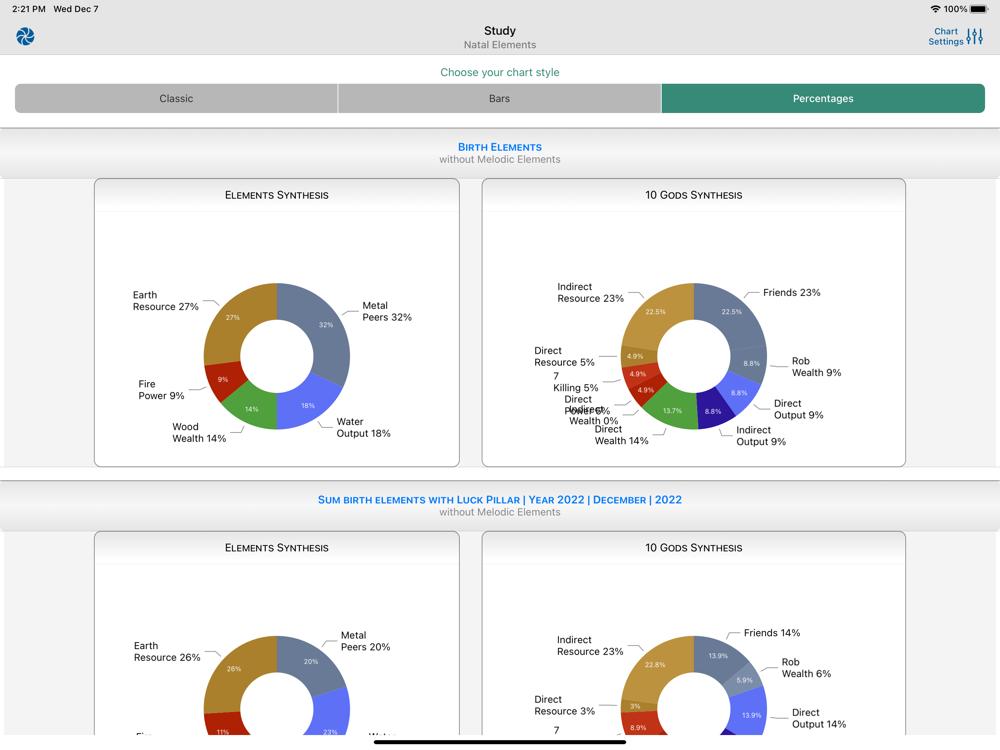Viewport: 1000px width, 750px height.
Task: Tap the 'Wed Dec 7' date in status bar
Action: pos(76,9)
